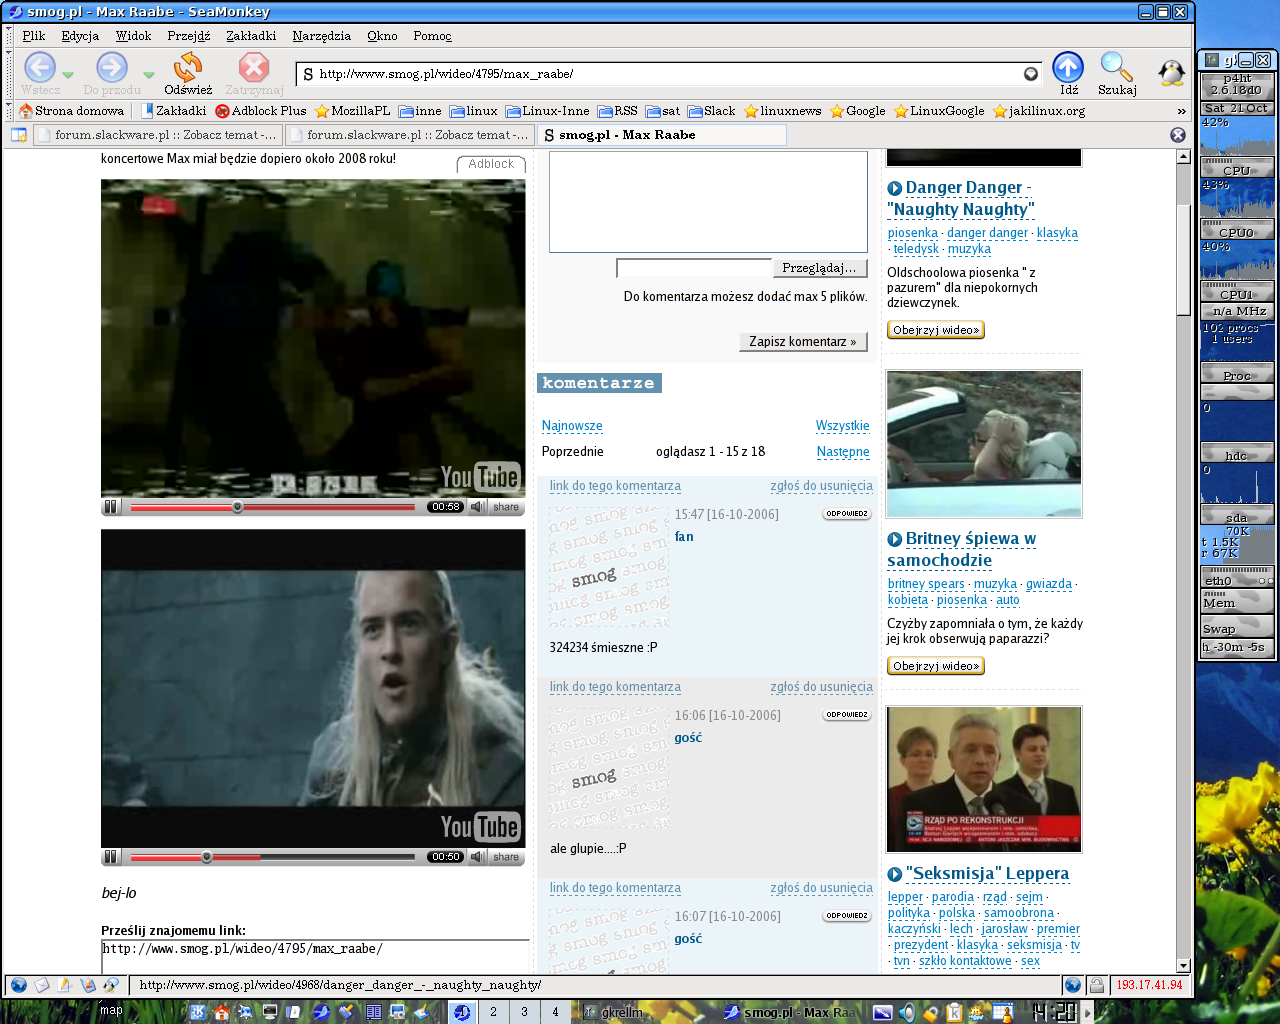
Task: Open home folder icon in taskbar
Action: (x=222, y=1012)
